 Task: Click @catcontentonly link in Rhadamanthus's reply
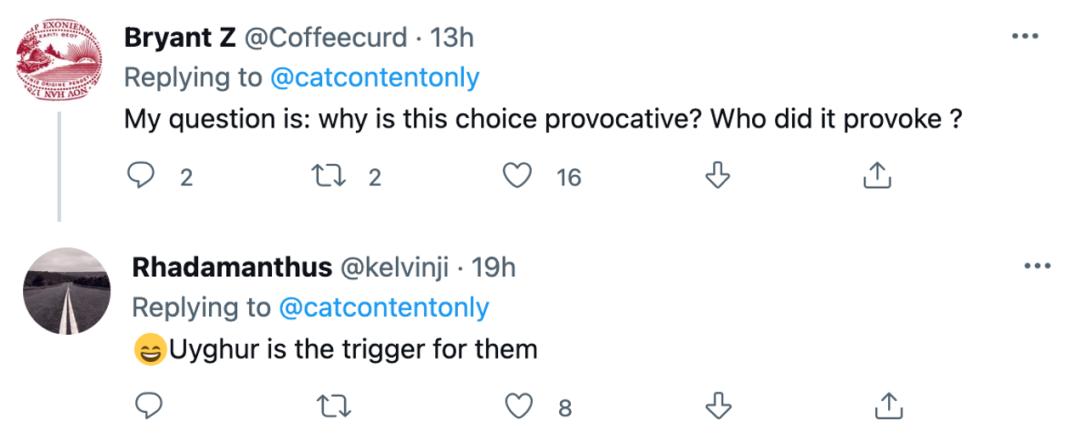click(x=382, y=307)
